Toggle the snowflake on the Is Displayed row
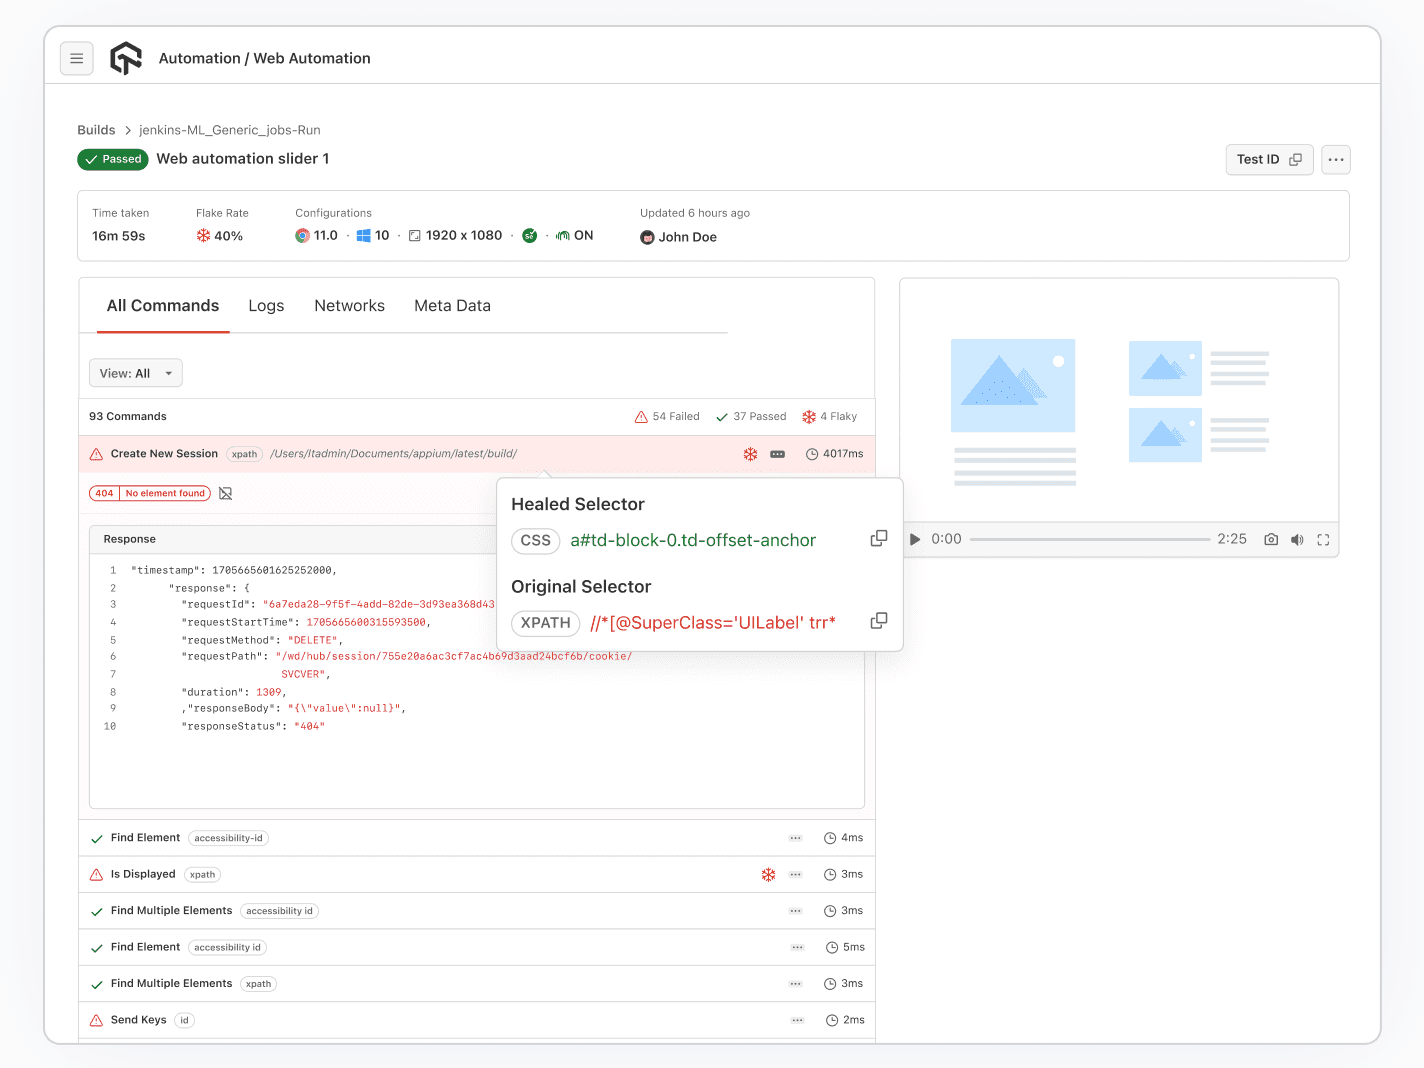Image resolution: width=1424 pixels, height=1068 pixels. click(x=768, y=873)
